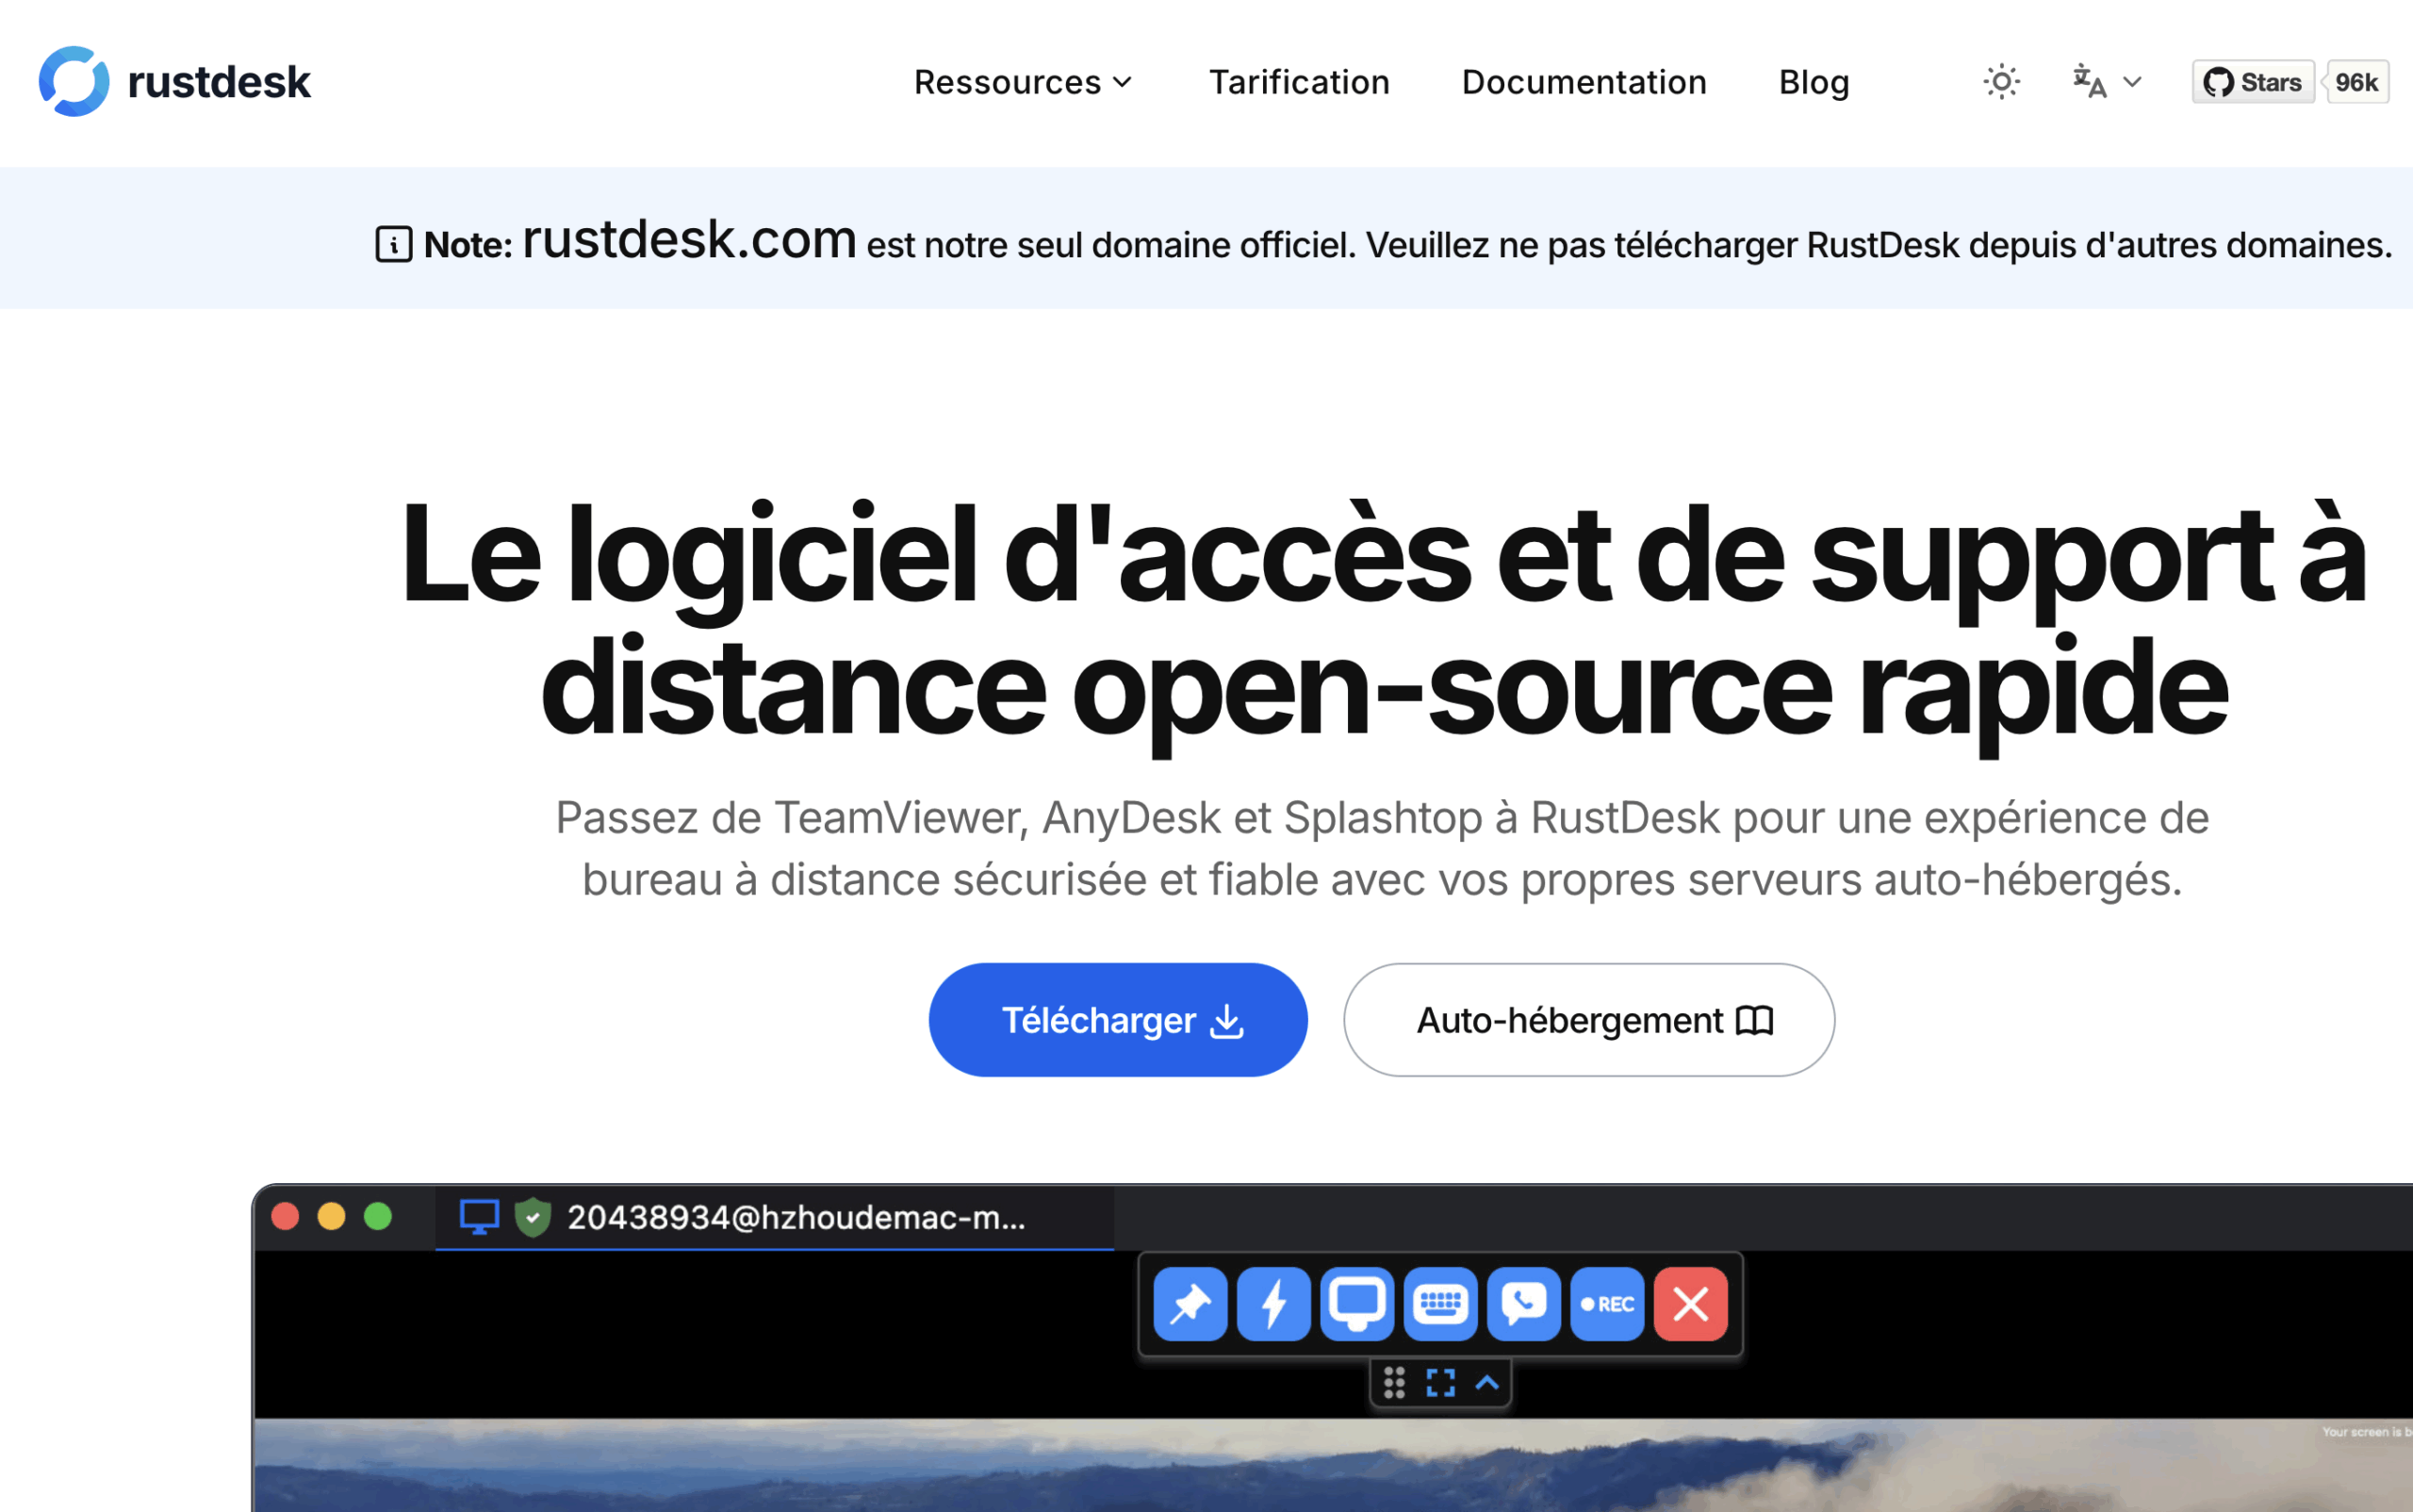
Task: Toggle the light/dark theme sun icon
Action: point(2001,82)
